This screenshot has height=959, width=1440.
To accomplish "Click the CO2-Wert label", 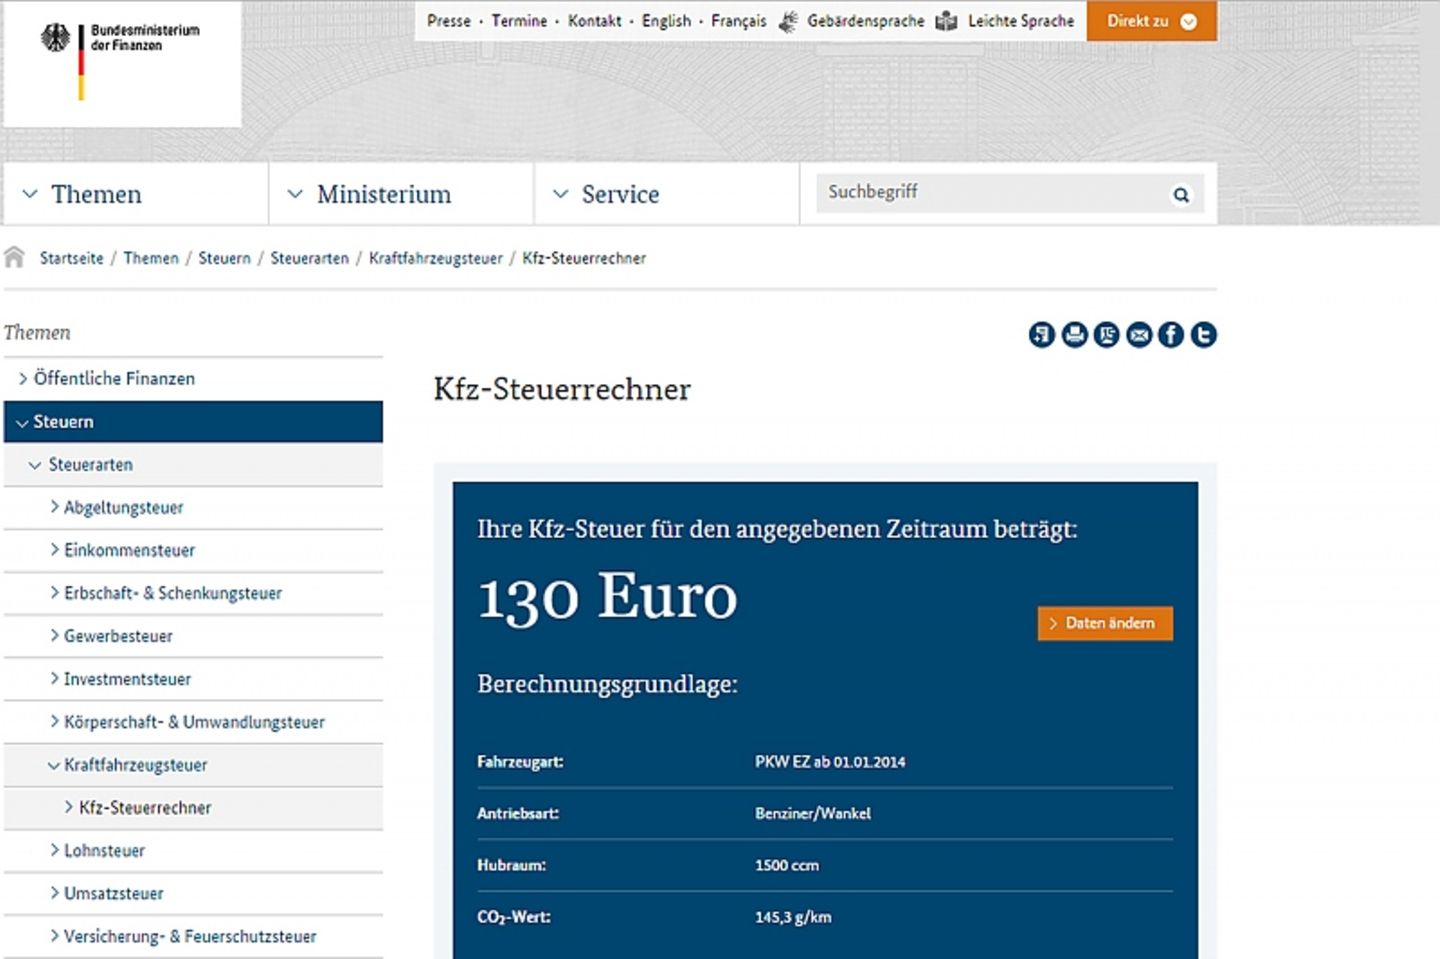I will [514, 917].
